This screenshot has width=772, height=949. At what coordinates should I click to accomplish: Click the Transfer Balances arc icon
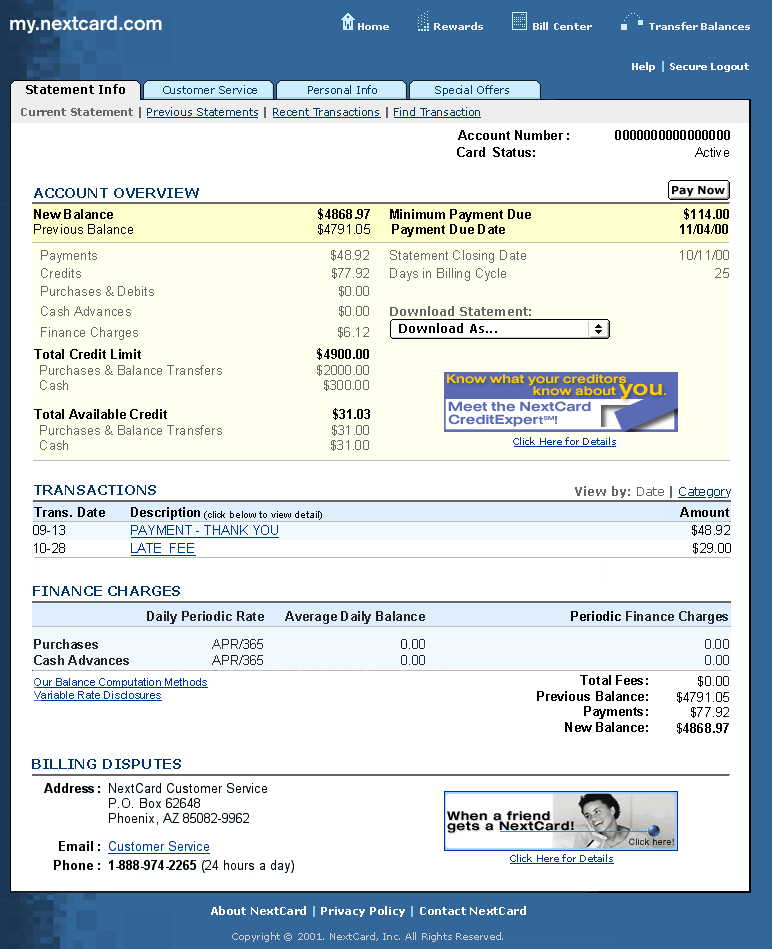point(632,22)
